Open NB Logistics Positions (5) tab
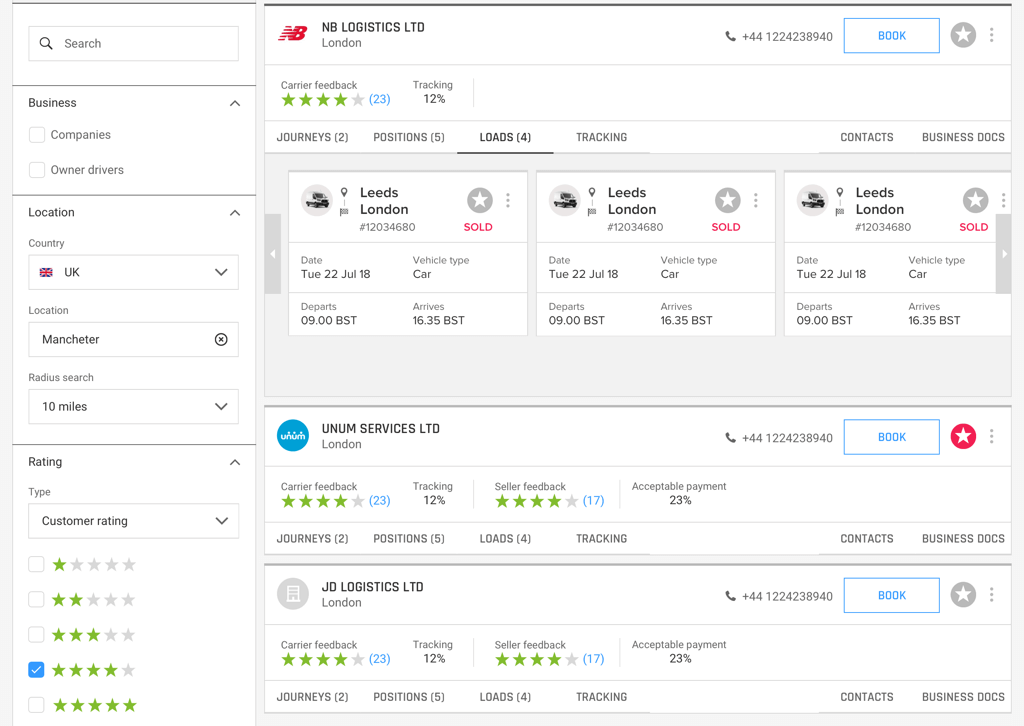Screen dimensions: 1024x726 (409, 137)
